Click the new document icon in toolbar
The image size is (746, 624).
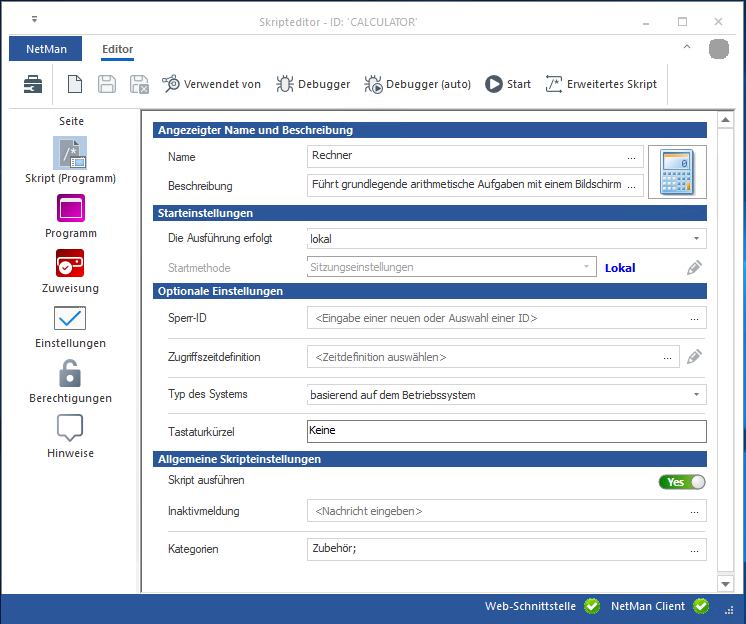74,84
